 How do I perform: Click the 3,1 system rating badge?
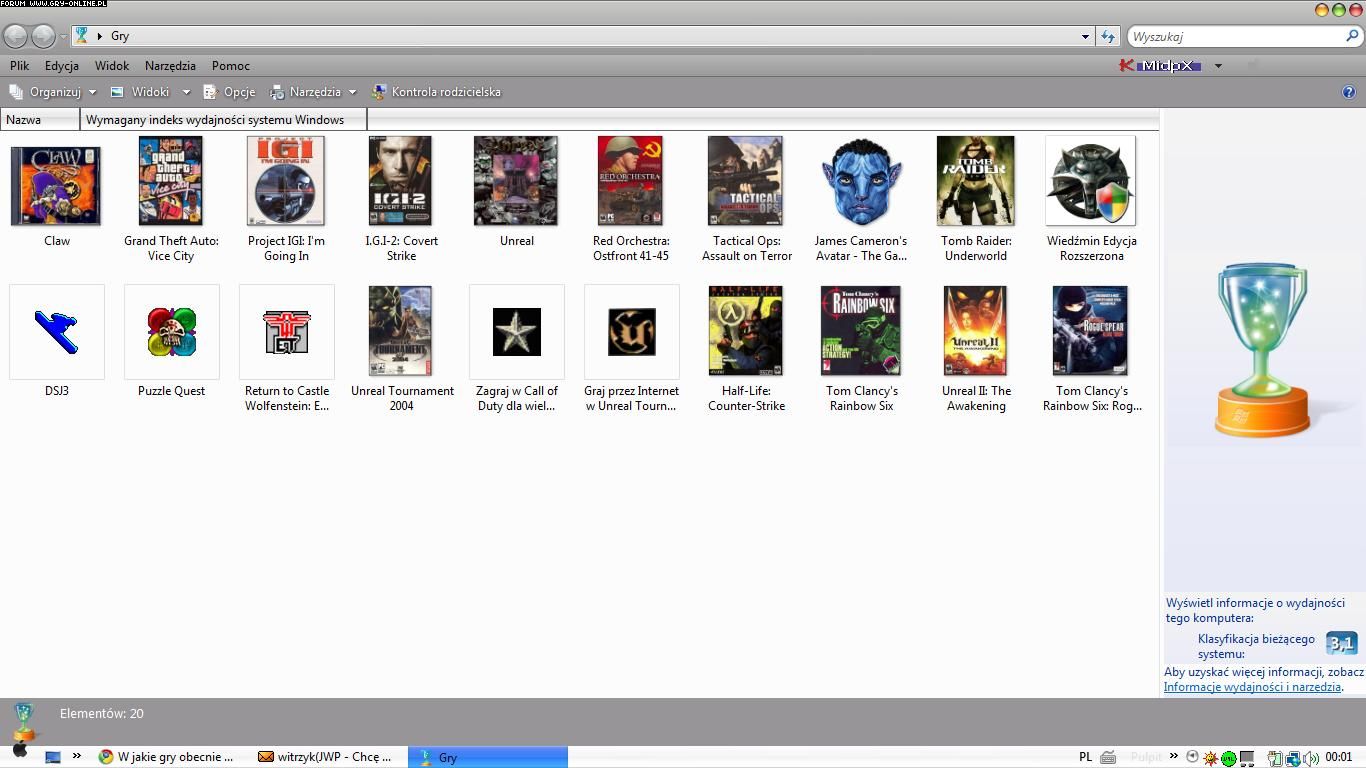pyautogui.click(x=1341, y=643)
